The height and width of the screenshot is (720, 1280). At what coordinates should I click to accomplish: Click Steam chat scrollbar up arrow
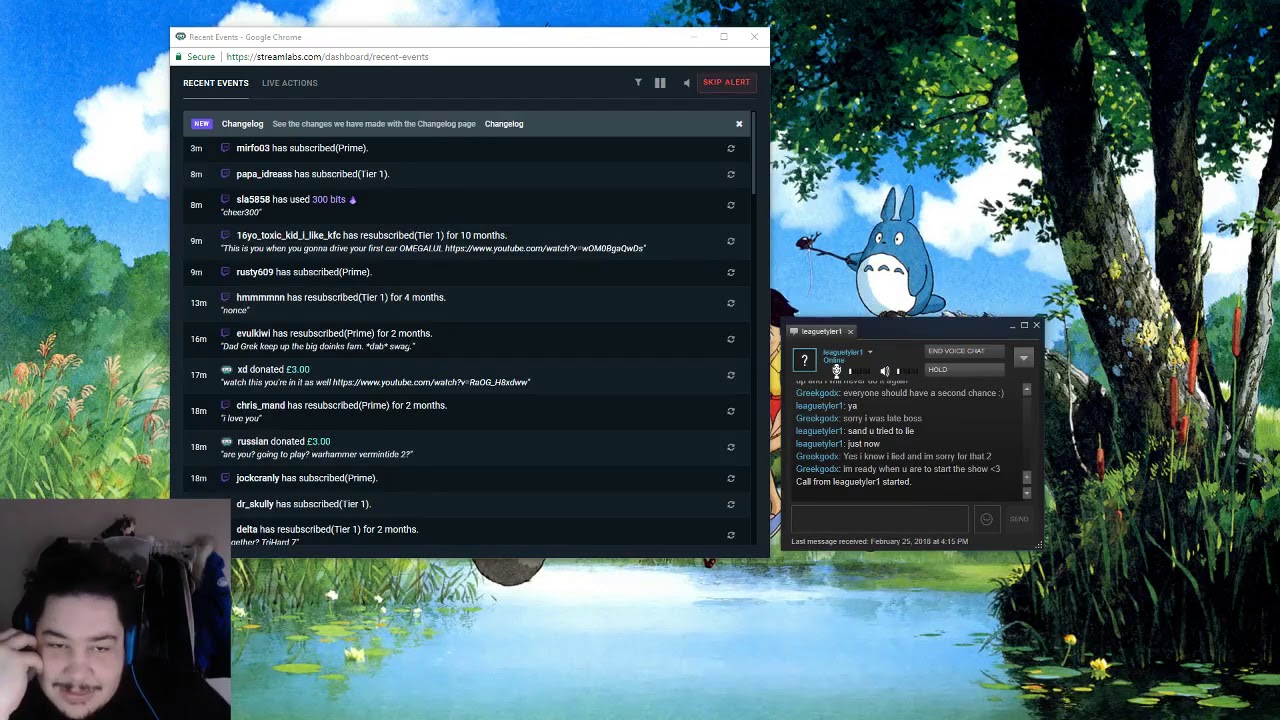[1026, 389]
